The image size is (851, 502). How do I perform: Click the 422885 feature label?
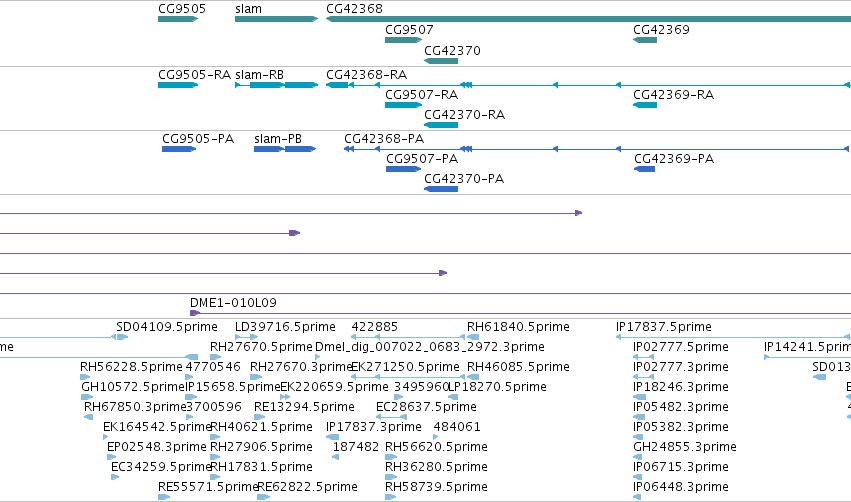374,327
